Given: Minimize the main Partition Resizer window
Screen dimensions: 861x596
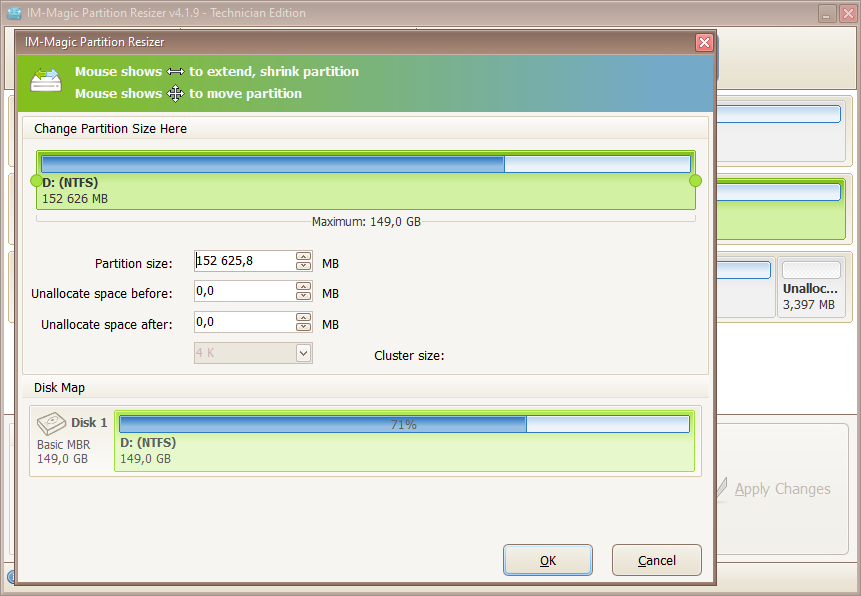Looking at the screenshot, I should (x=826, y=14).
